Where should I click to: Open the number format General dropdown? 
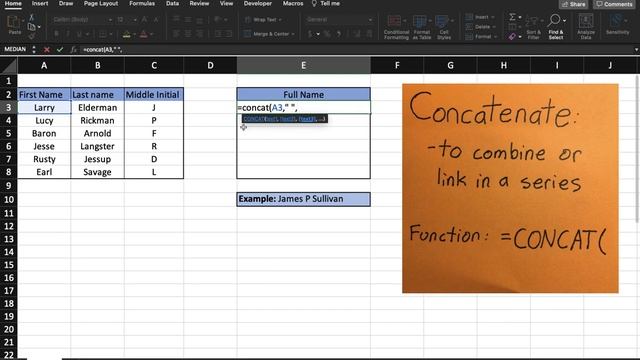pos(370,20)
